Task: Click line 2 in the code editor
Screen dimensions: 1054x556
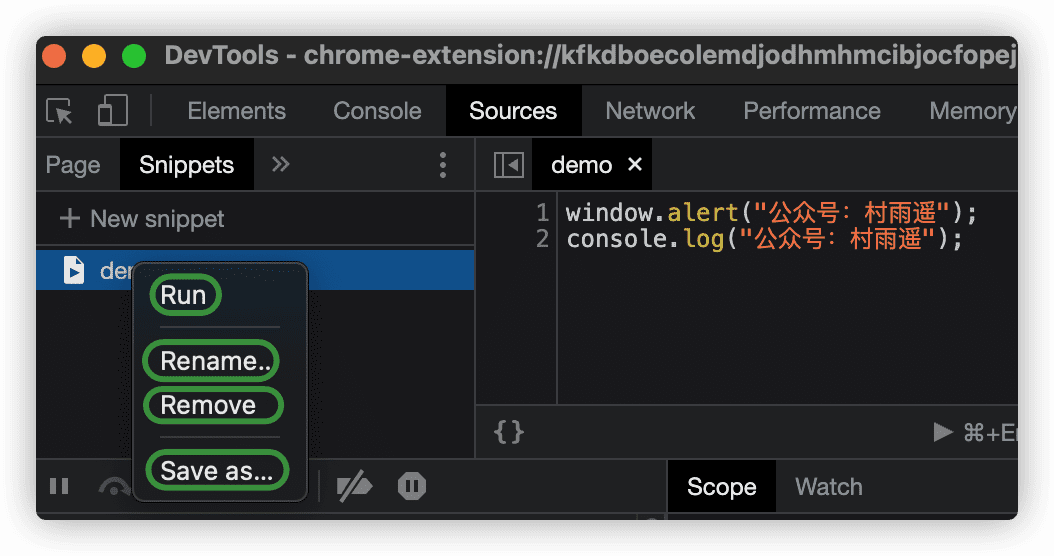Action: pyautogui.click(x=763, y=239)
